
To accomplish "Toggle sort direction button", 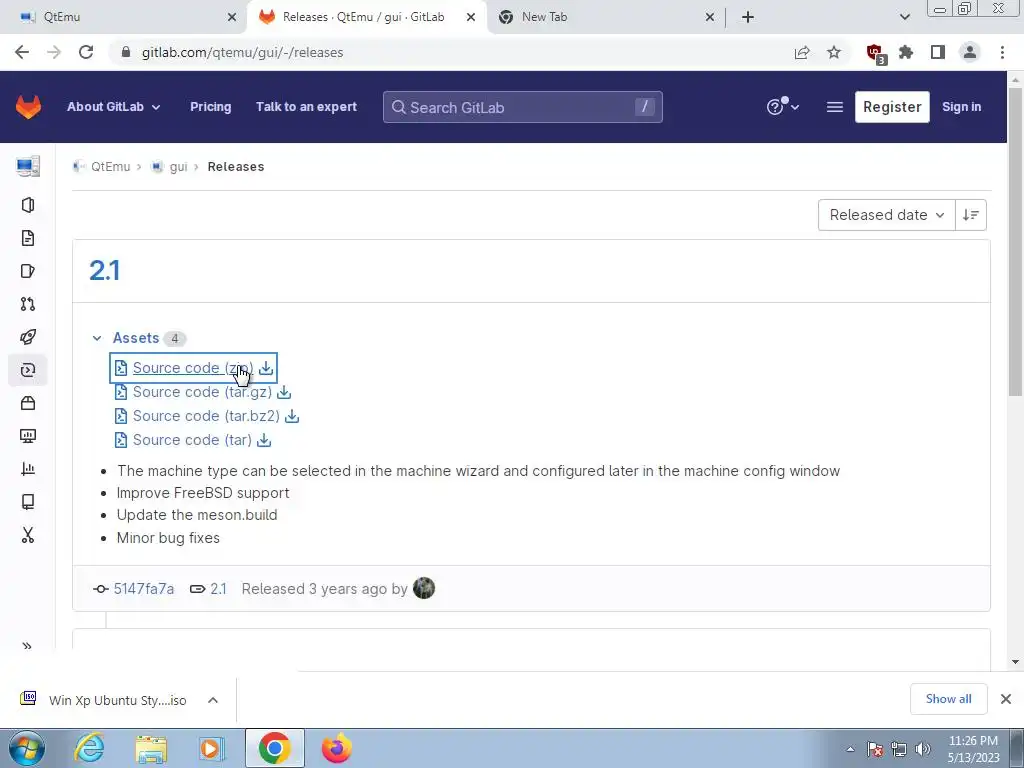I will (970, 215).
